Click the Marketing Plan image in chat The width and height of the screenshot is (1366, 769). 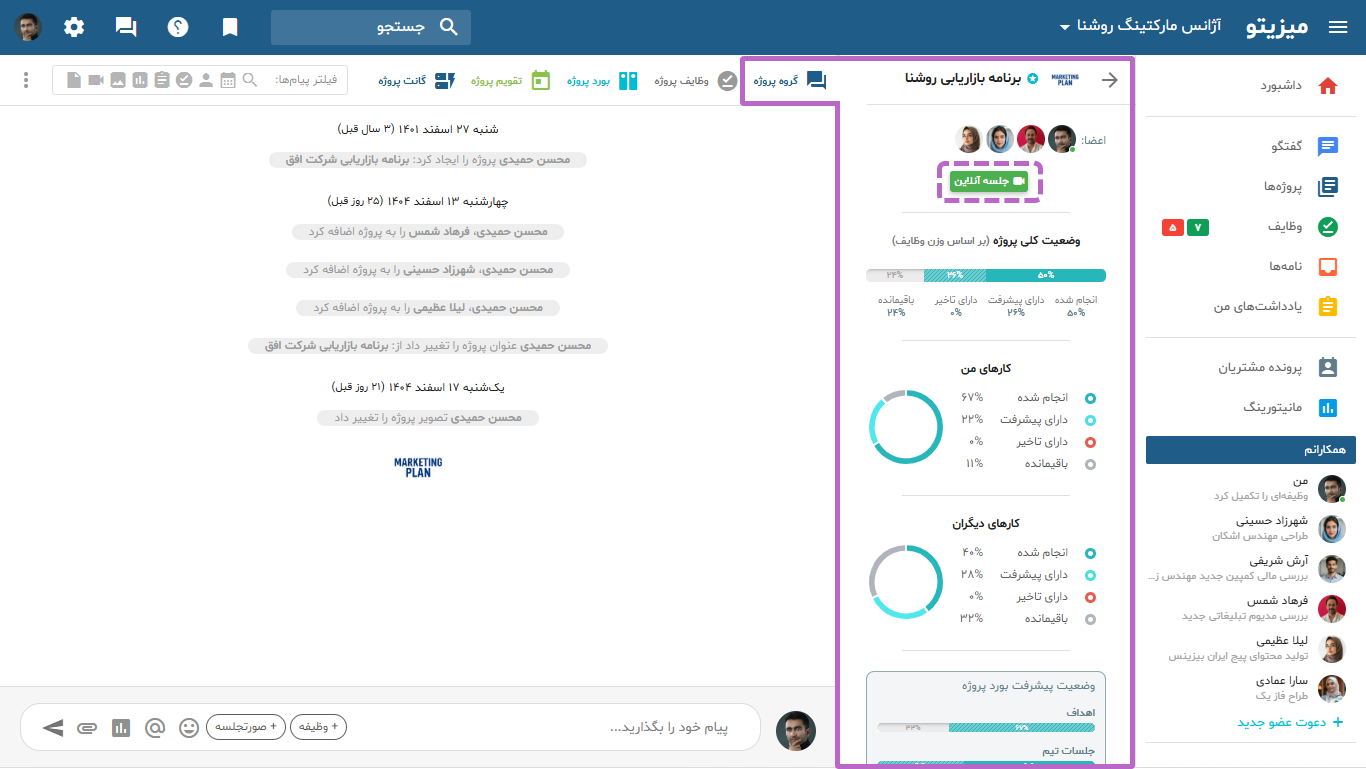click(x=418, y=467)
